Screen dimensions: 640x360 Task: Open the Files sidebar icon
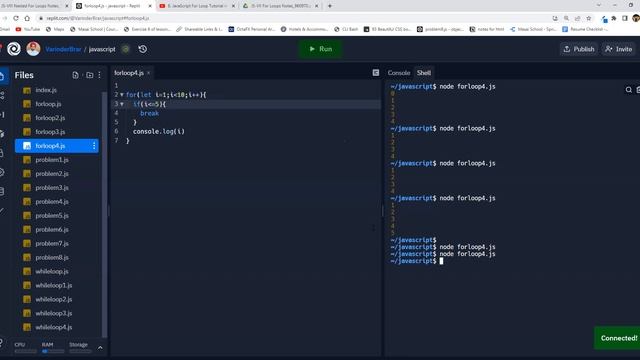(x=2, y=76)
